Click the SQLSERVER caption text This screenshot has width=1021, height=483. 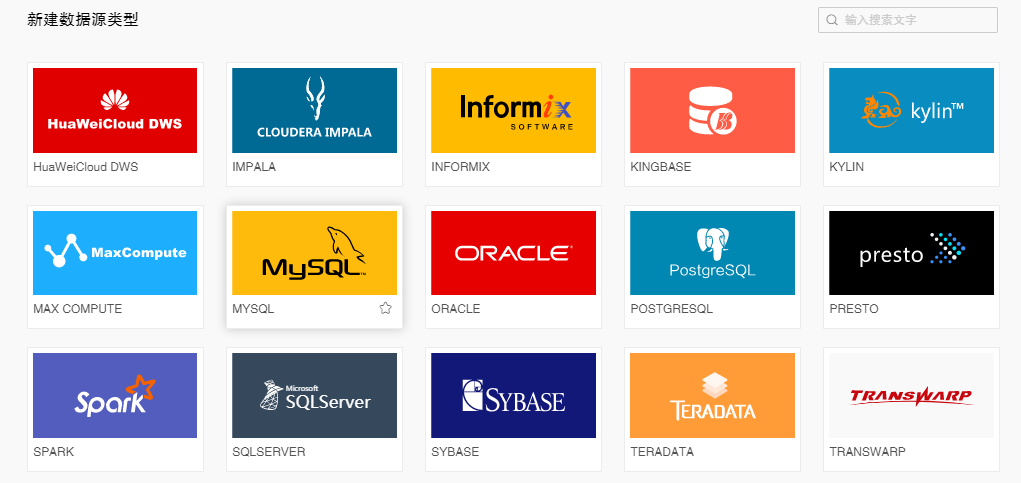(269, 451)
